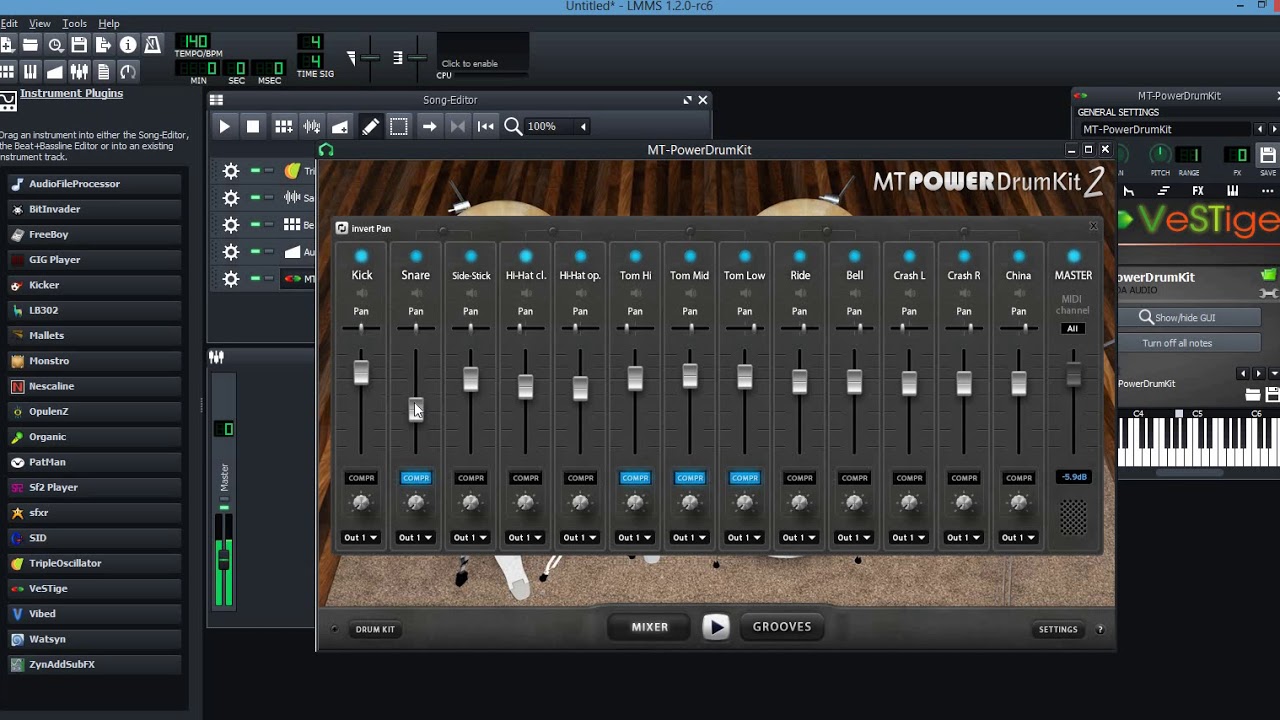
Task: Open gear menu of TripleOscillator track
Action: pos(231,171)
